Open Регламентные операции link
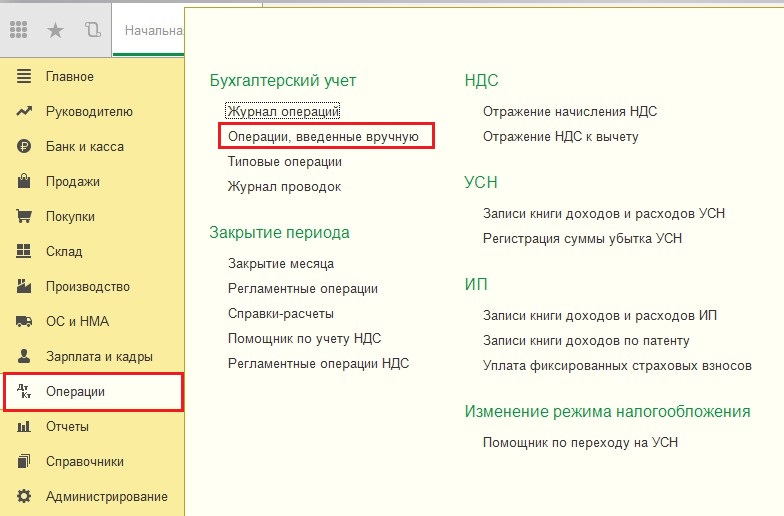This screenshot has height=516, width=784. (x=303, y=288)
